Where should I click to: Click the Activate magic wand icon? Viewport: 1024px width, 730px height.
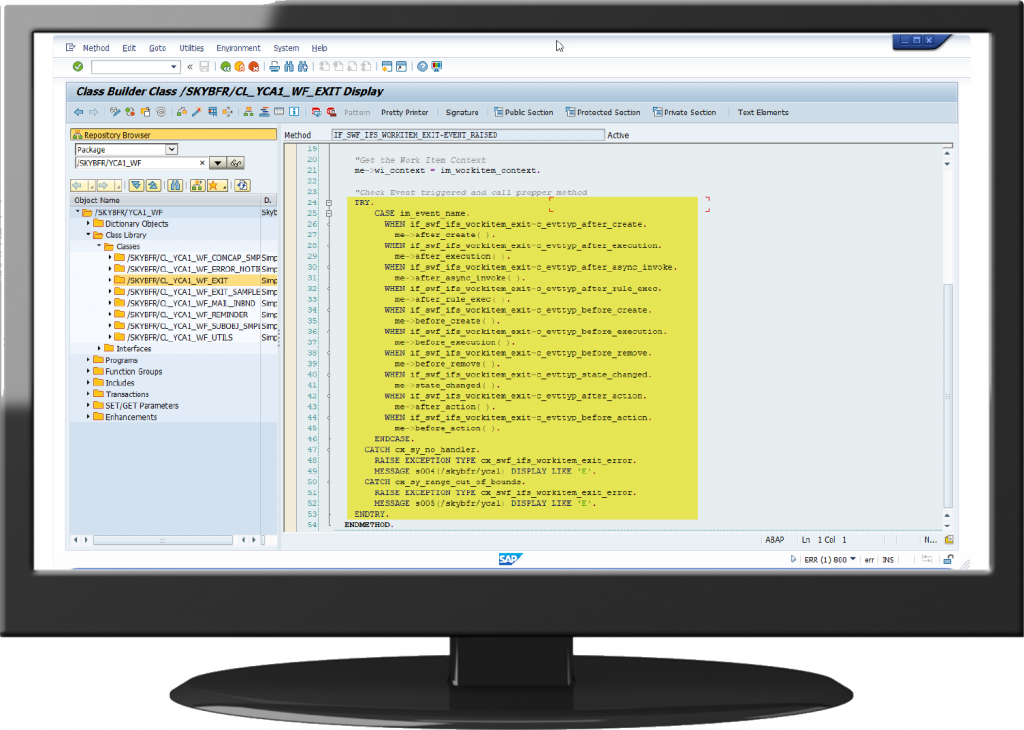click(x=197, y=112)
